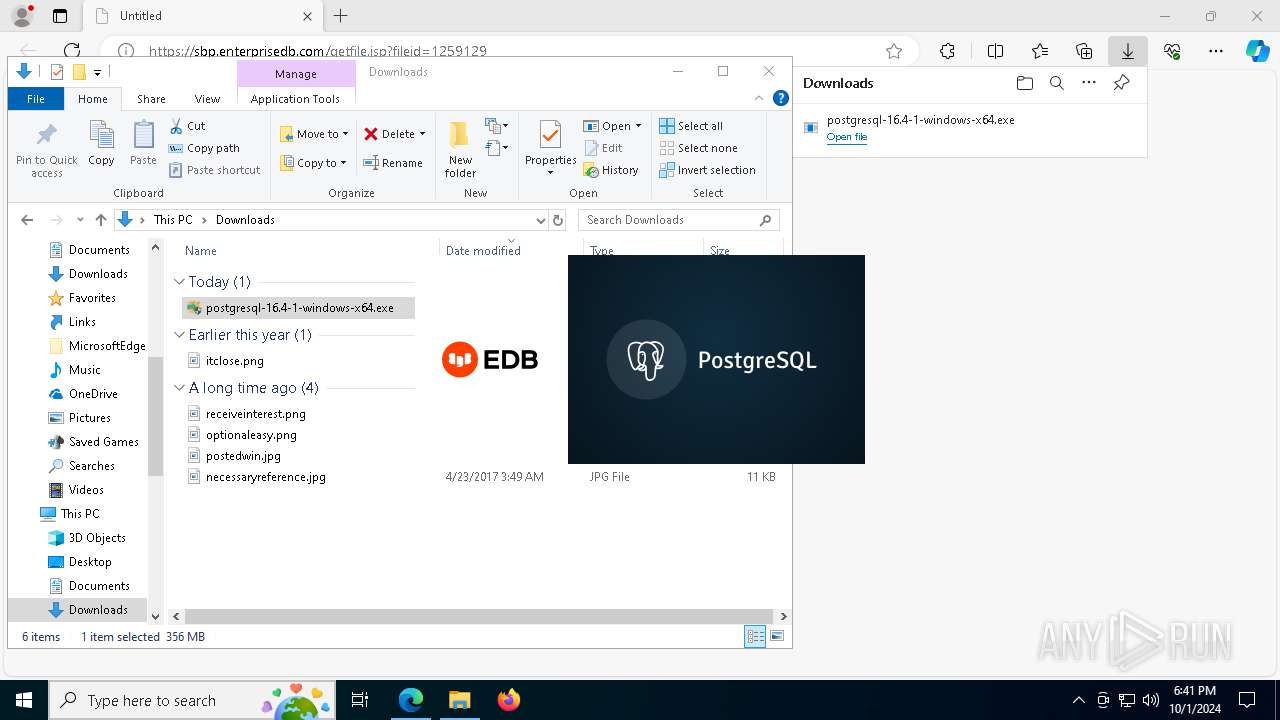The image size is (1280, 720).
Task: Open File Explorer taskbar icon
Action: click(459, 700)
